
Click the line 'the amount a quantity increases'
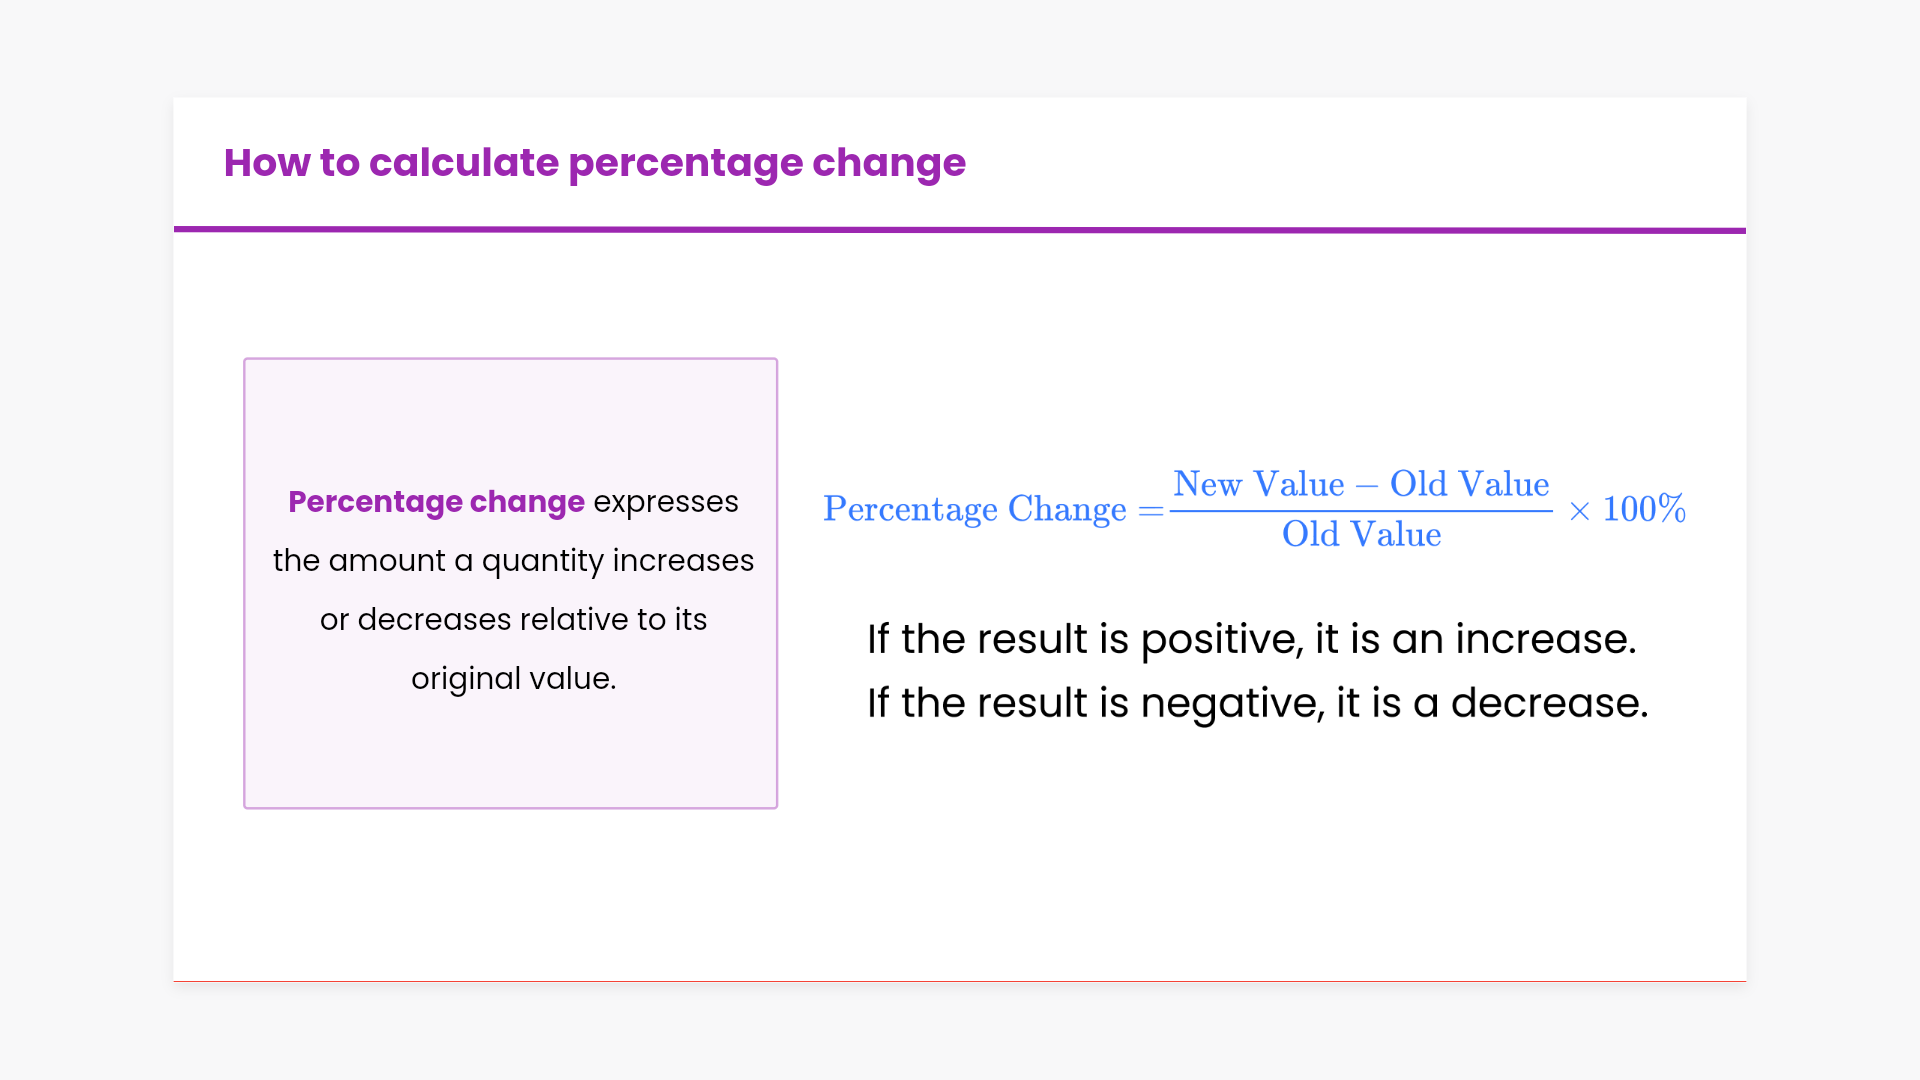point(513,560)
